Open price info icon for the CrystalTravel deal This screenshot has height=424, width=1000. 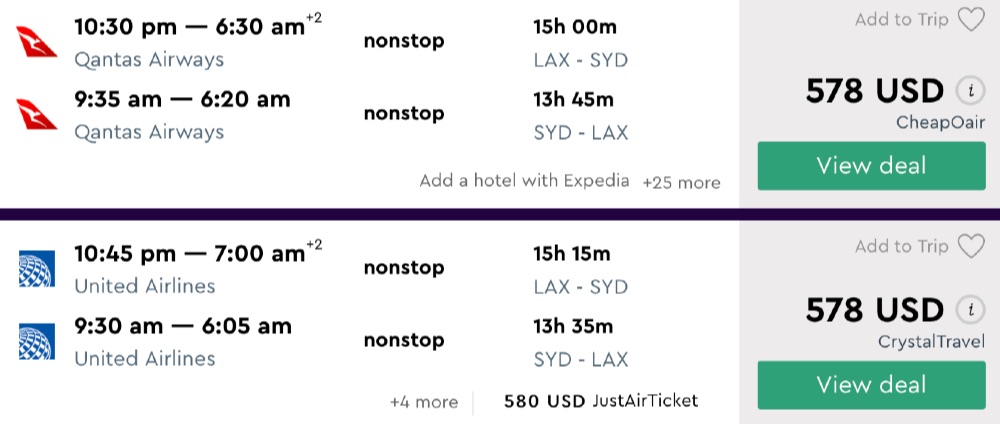tap(967, 310)
